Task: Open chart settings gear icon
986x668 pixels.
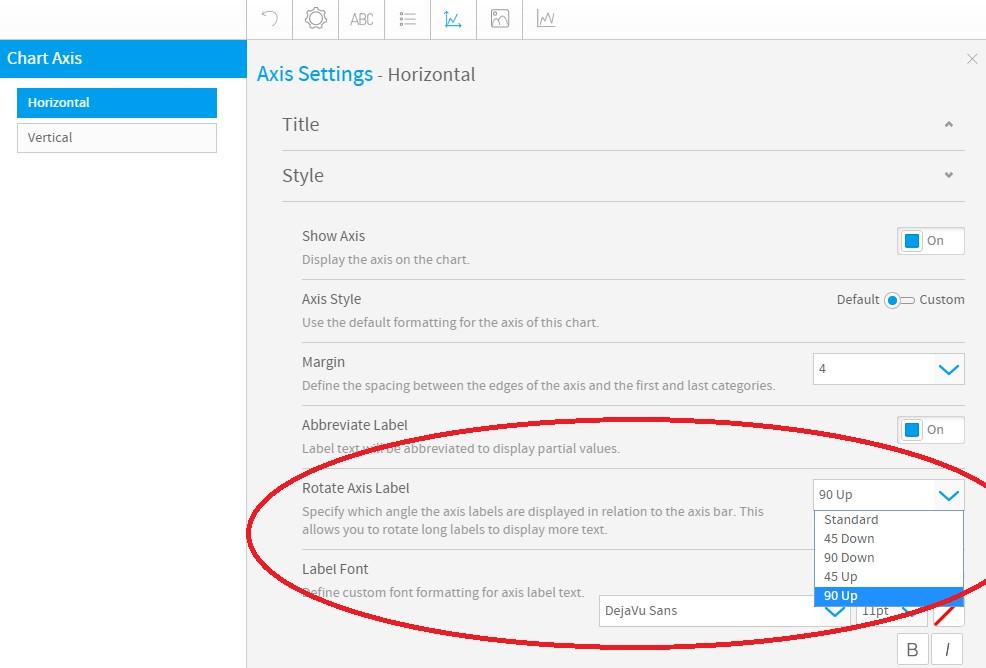Action: [x=316, y=19]
